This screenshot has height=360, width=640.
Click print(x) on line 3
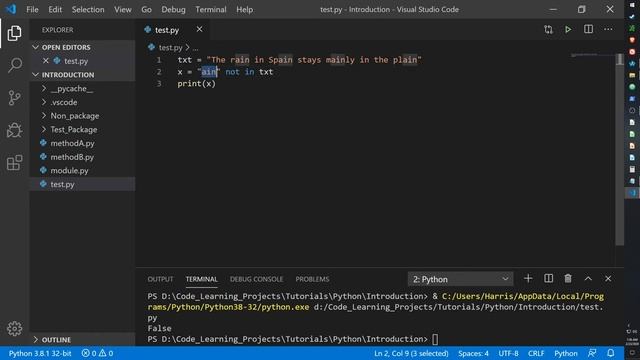[196, 84]
